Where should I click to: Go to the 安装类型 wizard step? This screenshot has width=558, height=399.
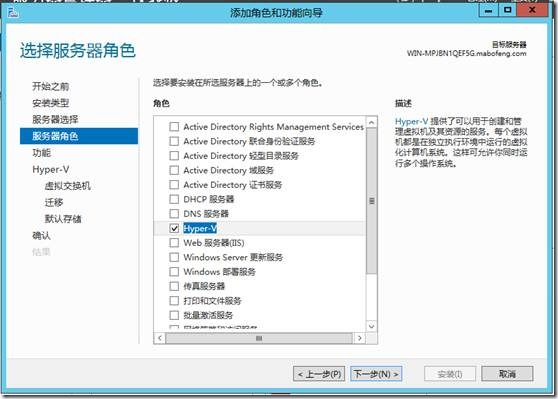coord(51,103)
